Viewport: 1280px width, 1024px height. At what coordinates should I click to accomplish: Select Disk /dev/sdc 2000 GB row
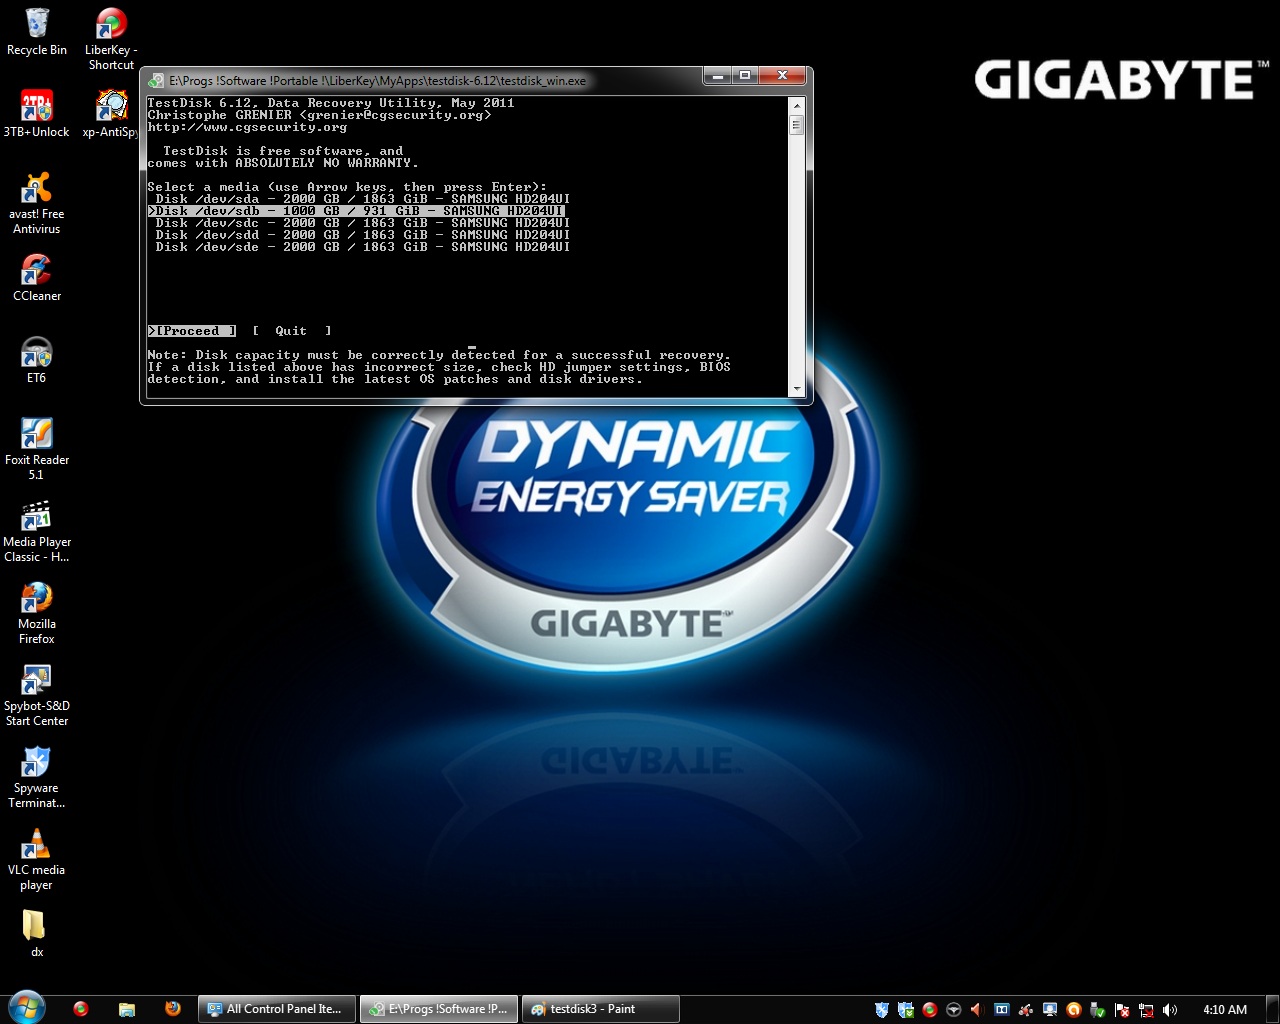point(359,223)
